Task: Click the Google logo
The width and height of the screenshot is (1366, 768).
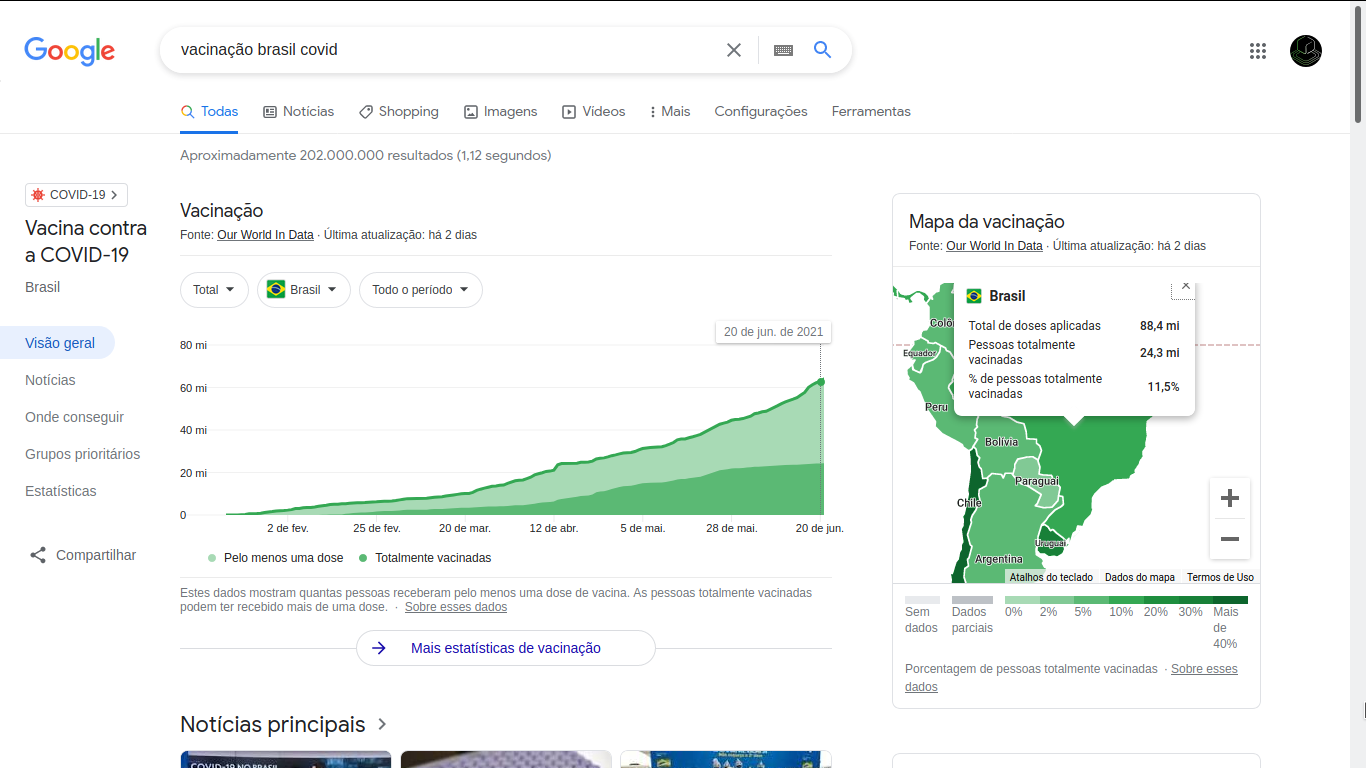Action: coord(69,51)
